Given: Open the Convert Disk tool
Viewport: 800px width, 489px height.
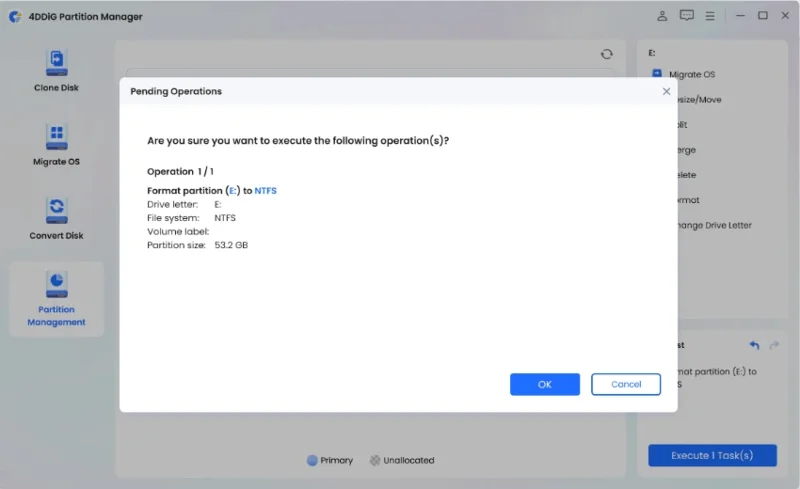Looking at the screenshot, I should 56,219.
